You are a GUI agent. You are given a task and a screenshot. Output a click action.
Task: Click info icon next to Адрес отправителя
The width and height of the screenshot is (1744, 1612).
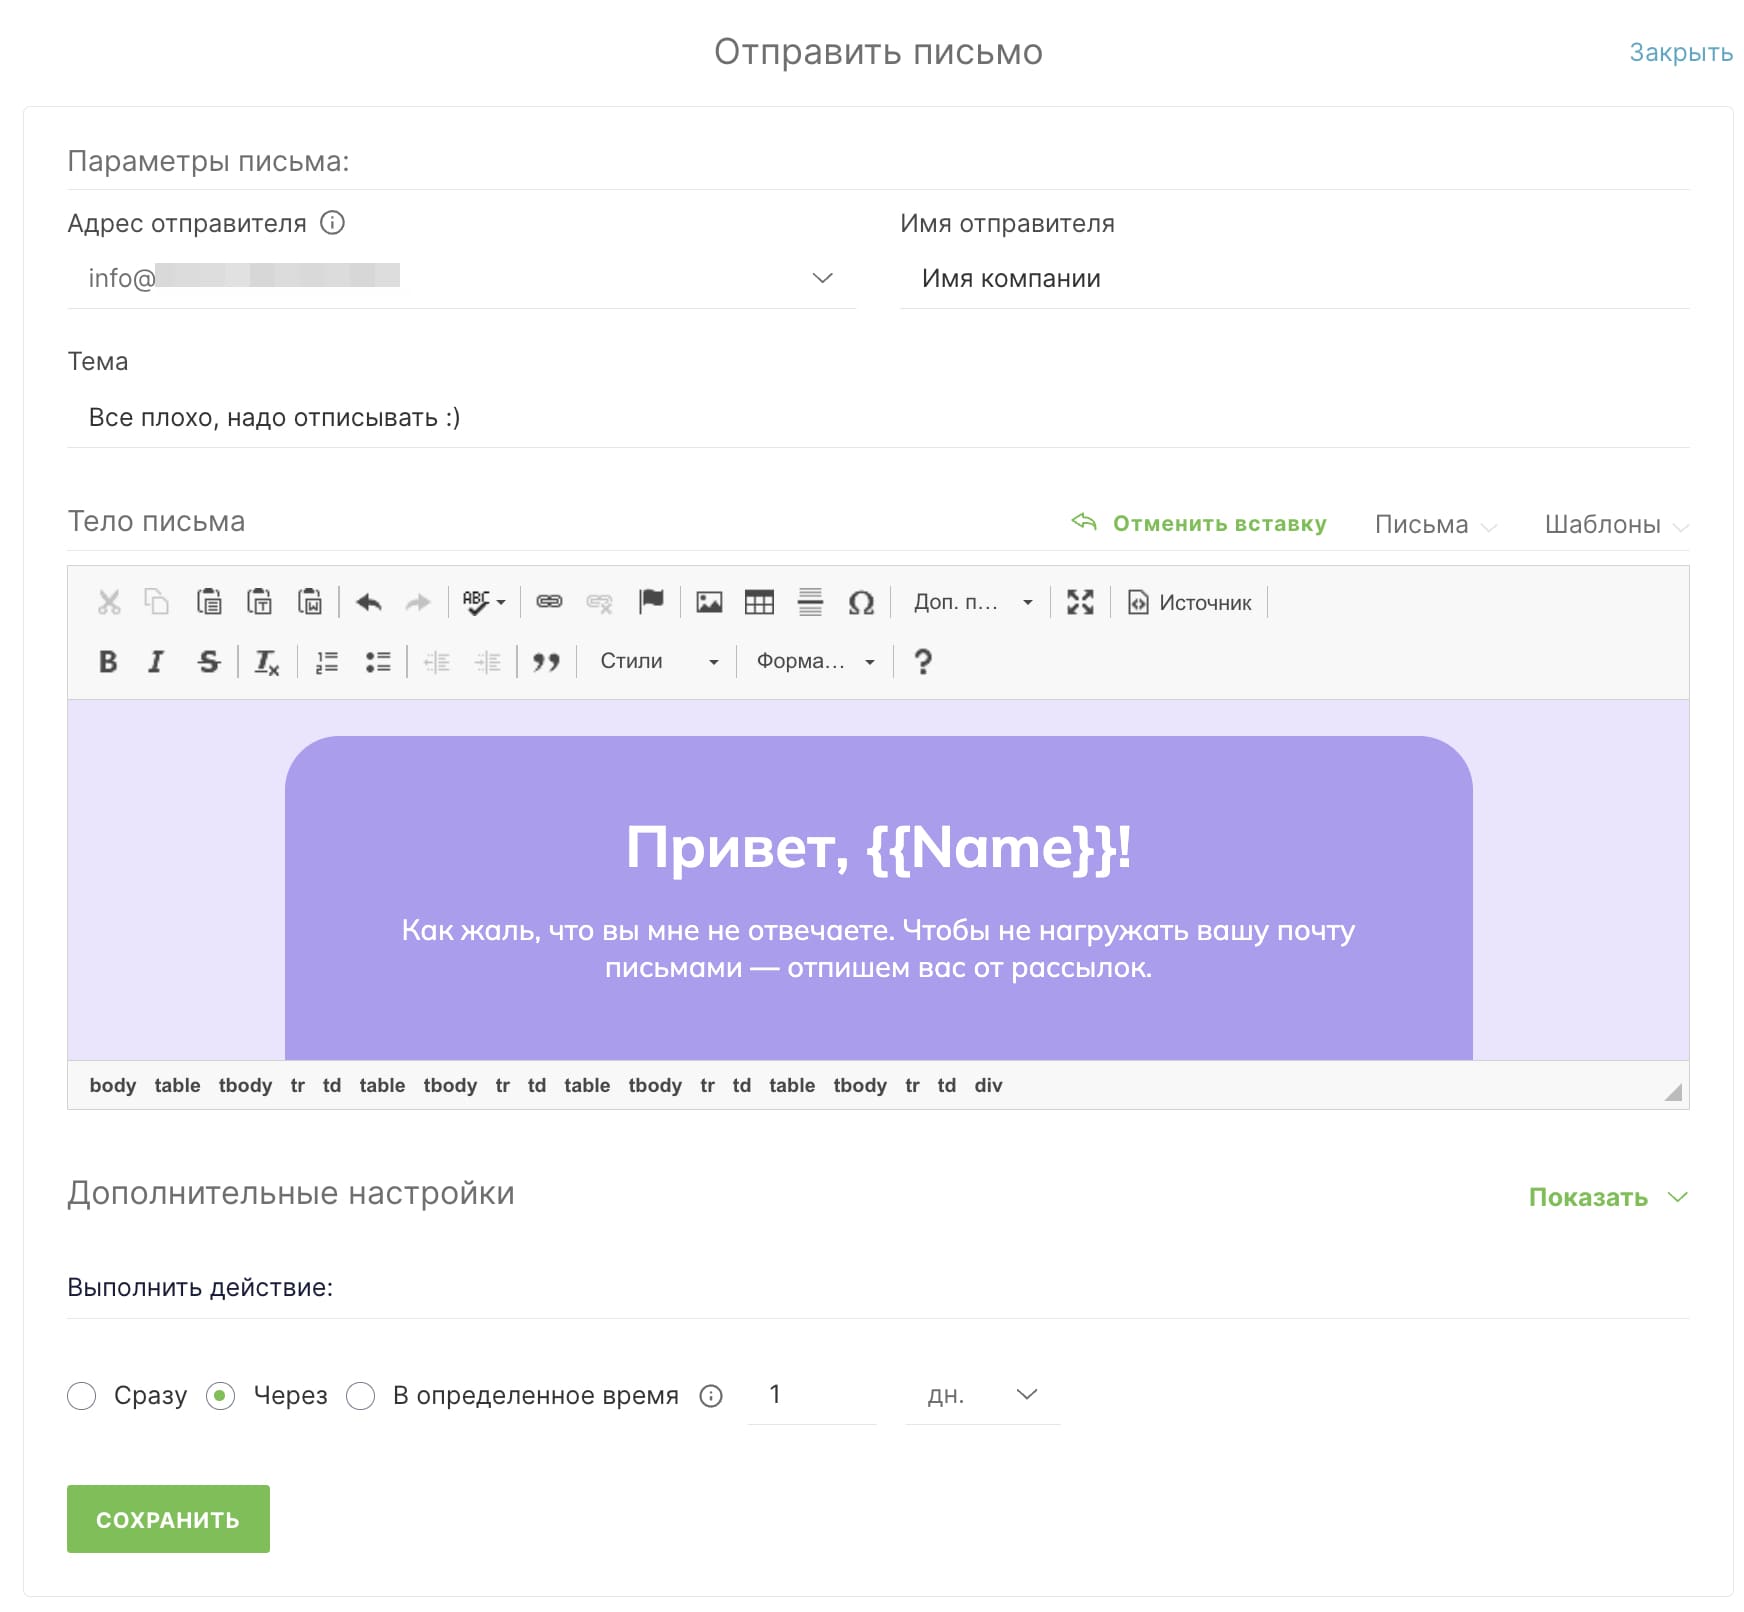coord(332,223)
